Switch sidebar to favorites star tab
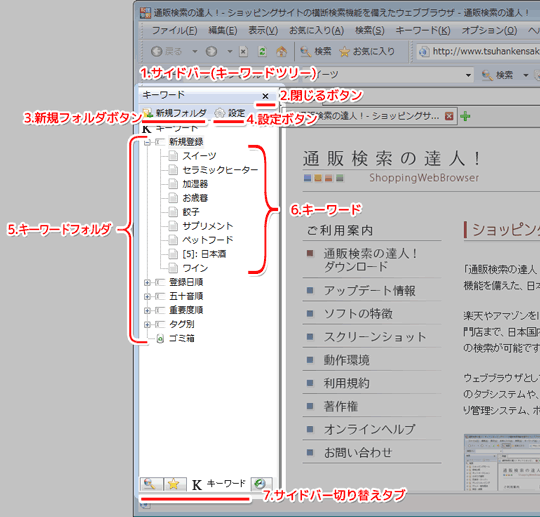Screen dimensions: 540x517 174,484
